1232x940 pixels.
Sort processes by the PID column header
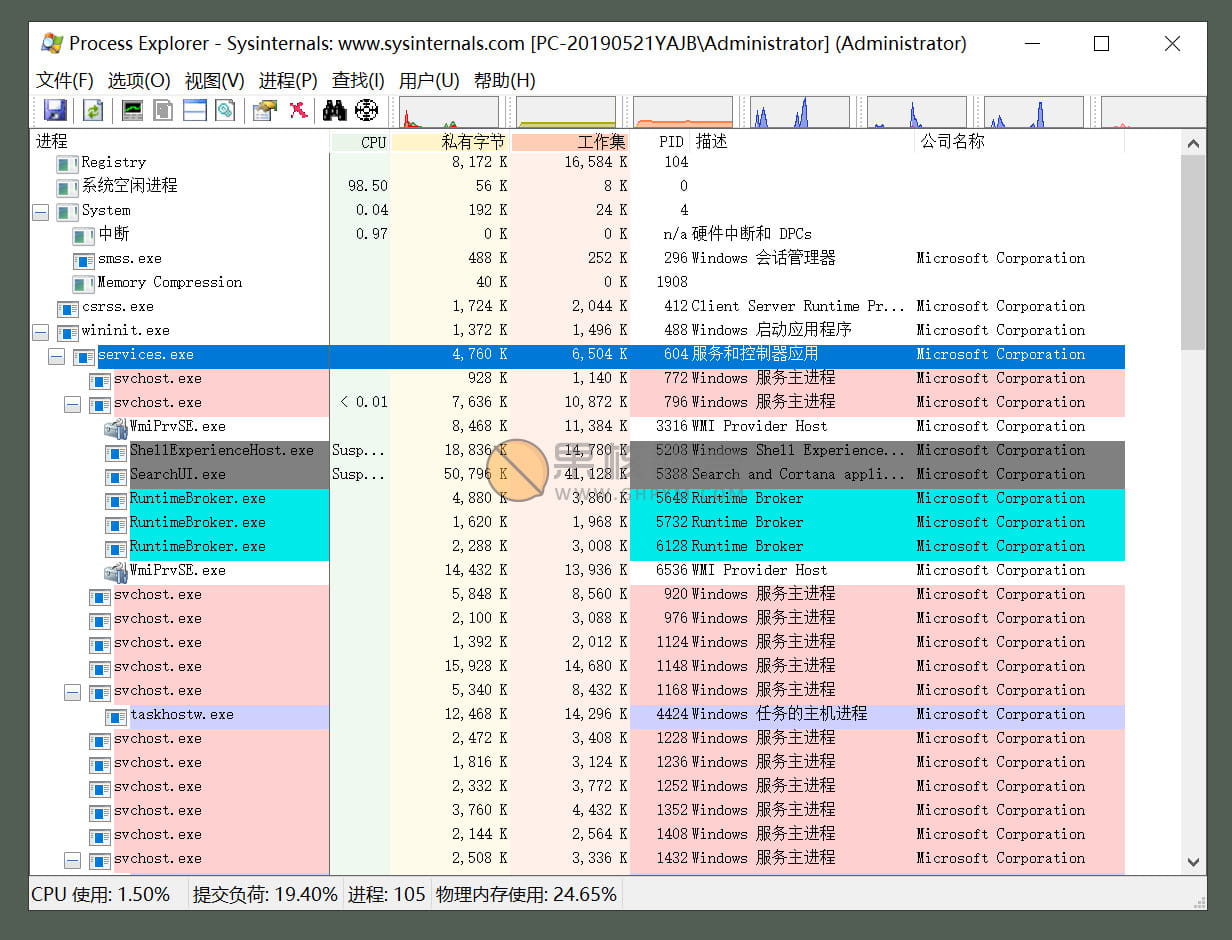669,141
